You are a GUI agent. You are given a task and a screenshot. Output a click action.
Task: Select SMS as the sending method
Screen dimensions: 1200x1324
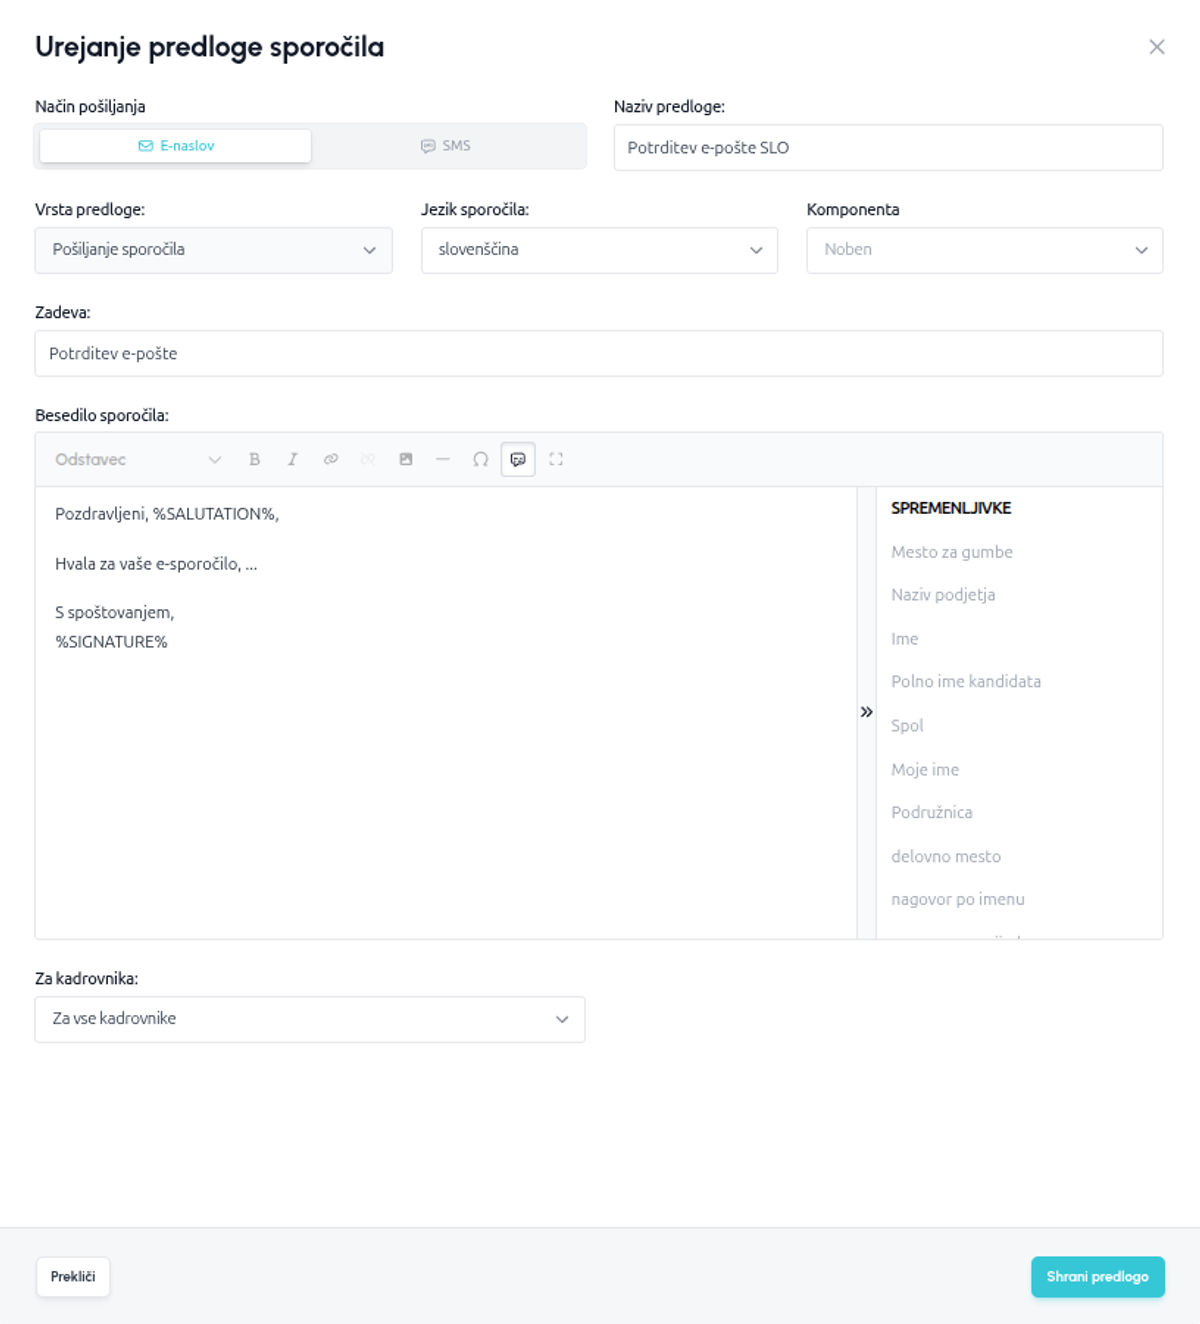click(x=446, y=146)
